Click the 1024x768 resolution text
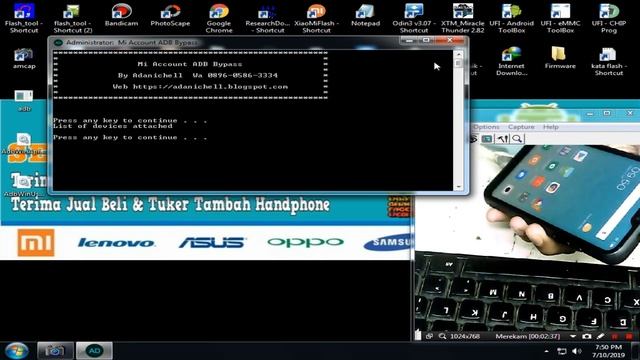640x360 pixels. 464,336
